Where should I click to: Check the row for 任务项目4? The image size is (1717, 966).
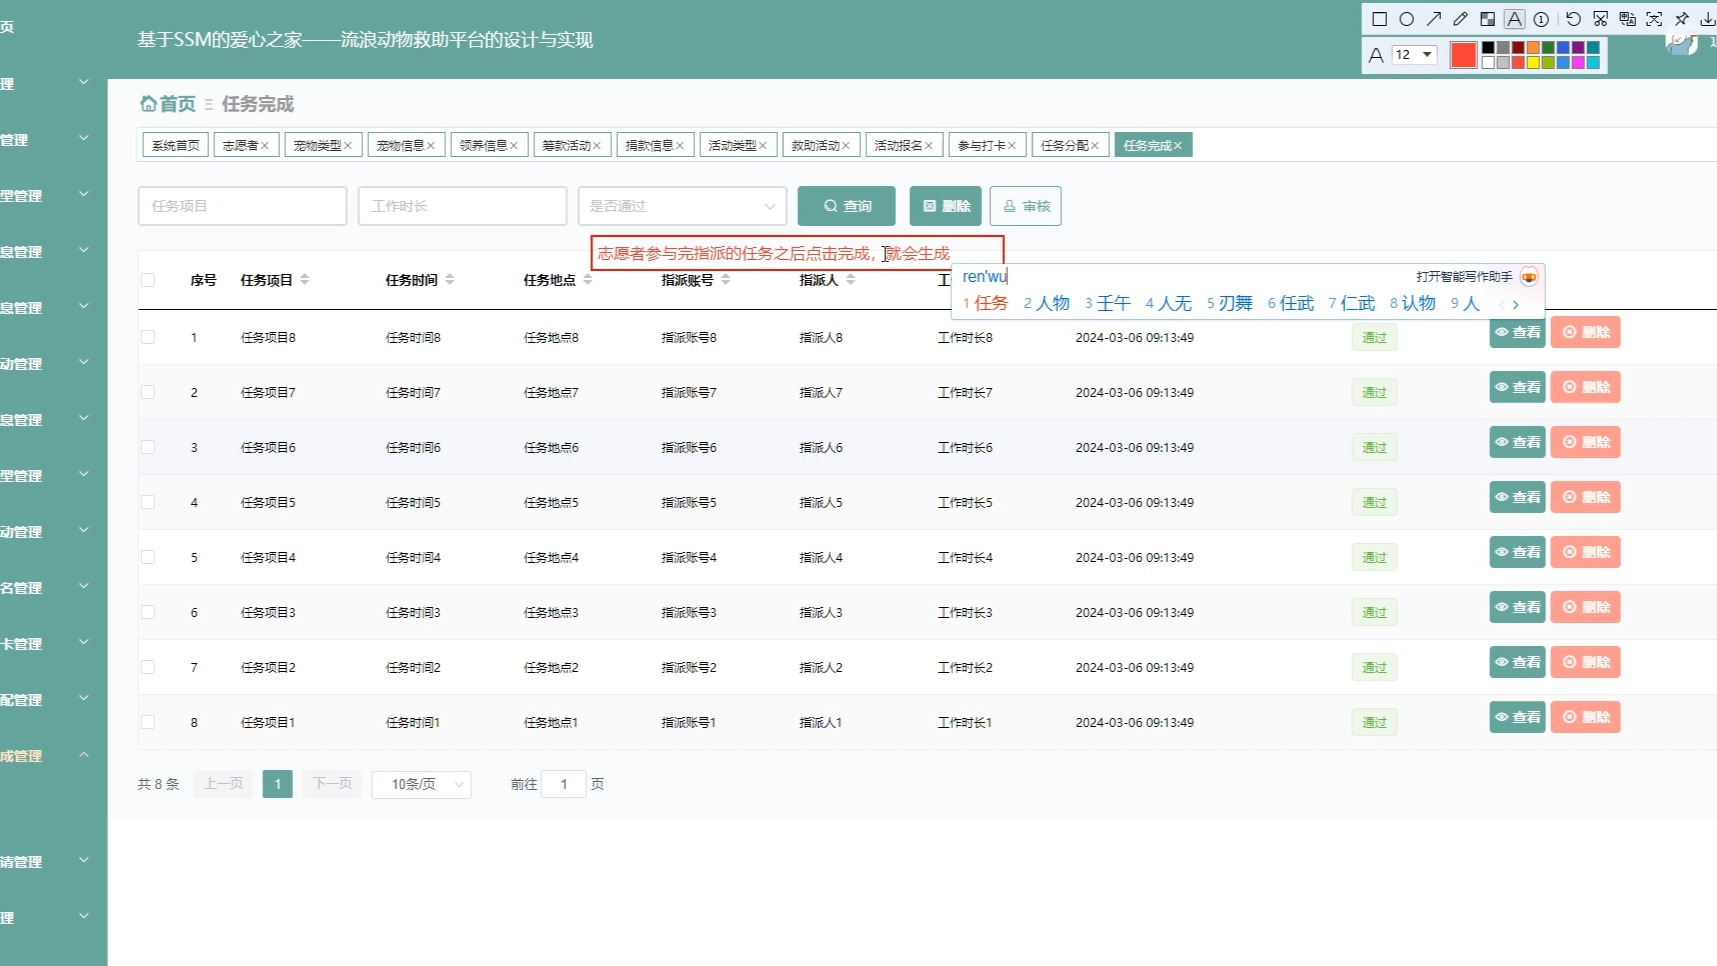click(x=148, y=557)
